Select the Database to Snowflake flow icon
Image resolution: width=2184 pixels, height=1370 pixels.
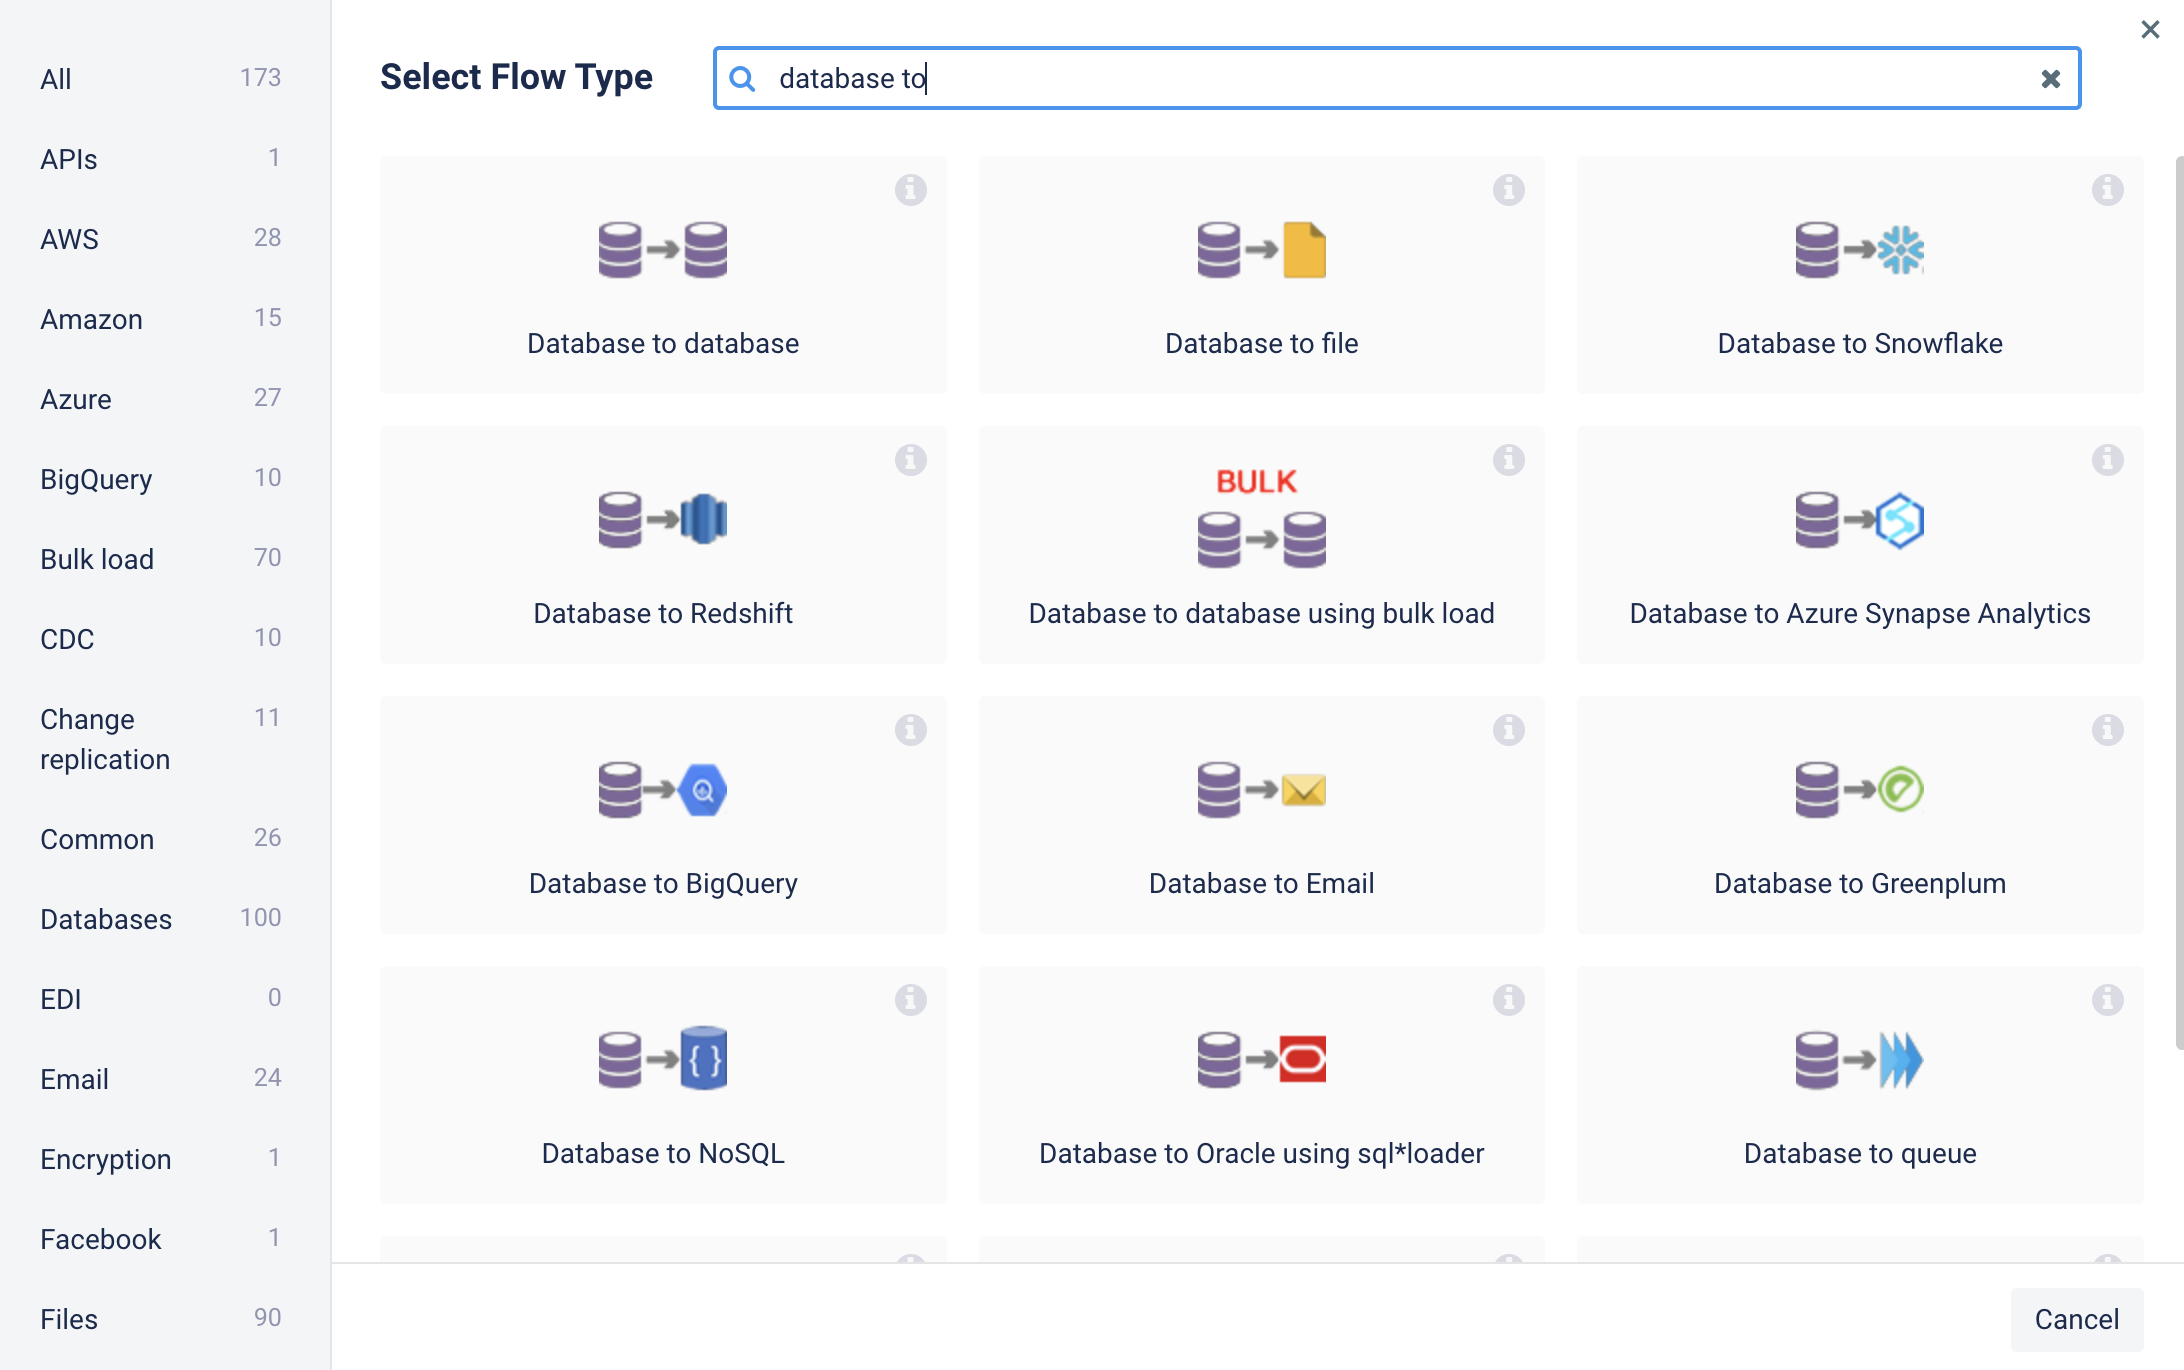pos(1859,250)
